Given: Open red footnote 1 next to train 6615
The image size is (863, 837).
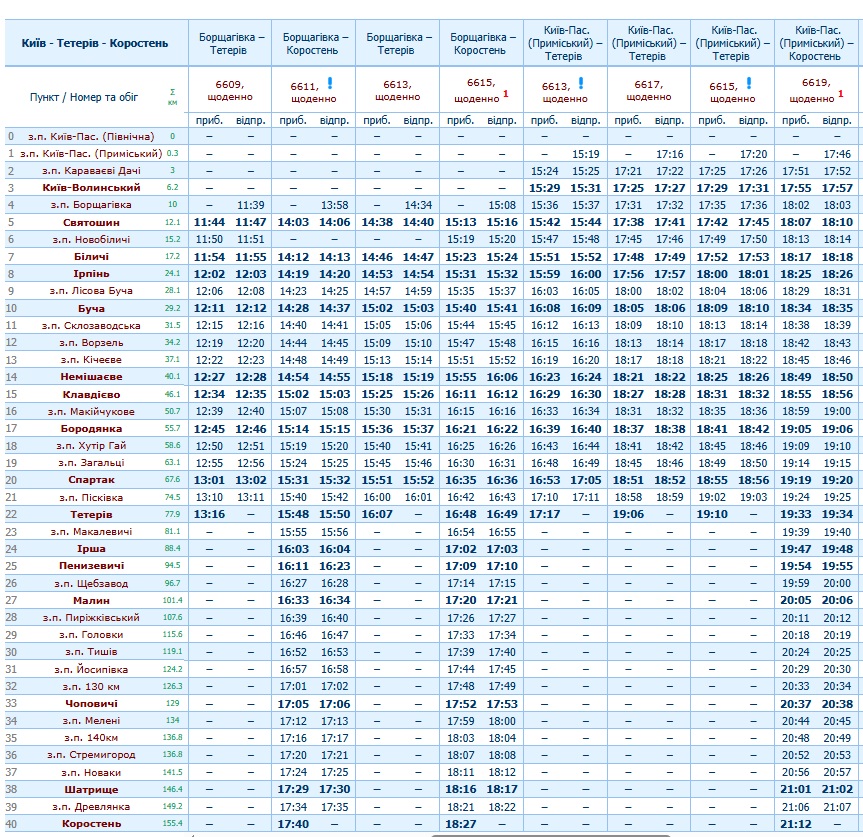Looking at the screenshot, I should pyautogui.click(x=506, y=94).
